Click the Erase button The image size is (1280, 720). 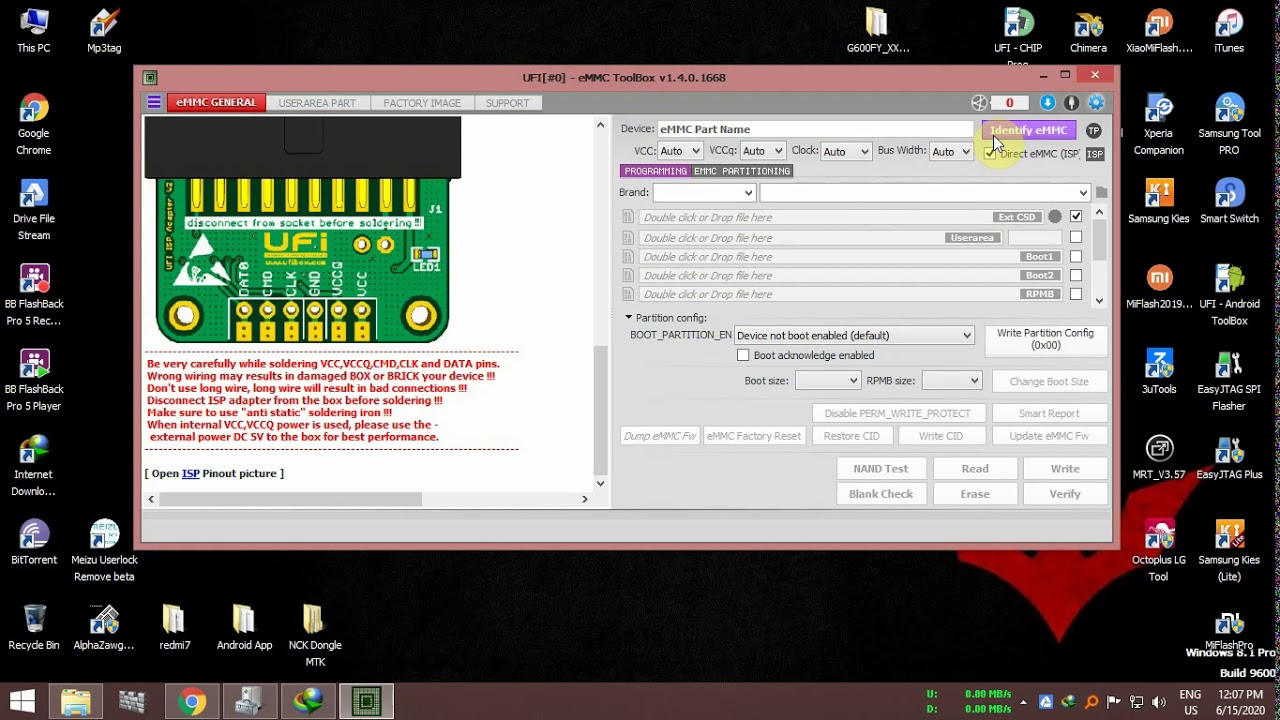[x=975, y=494]
